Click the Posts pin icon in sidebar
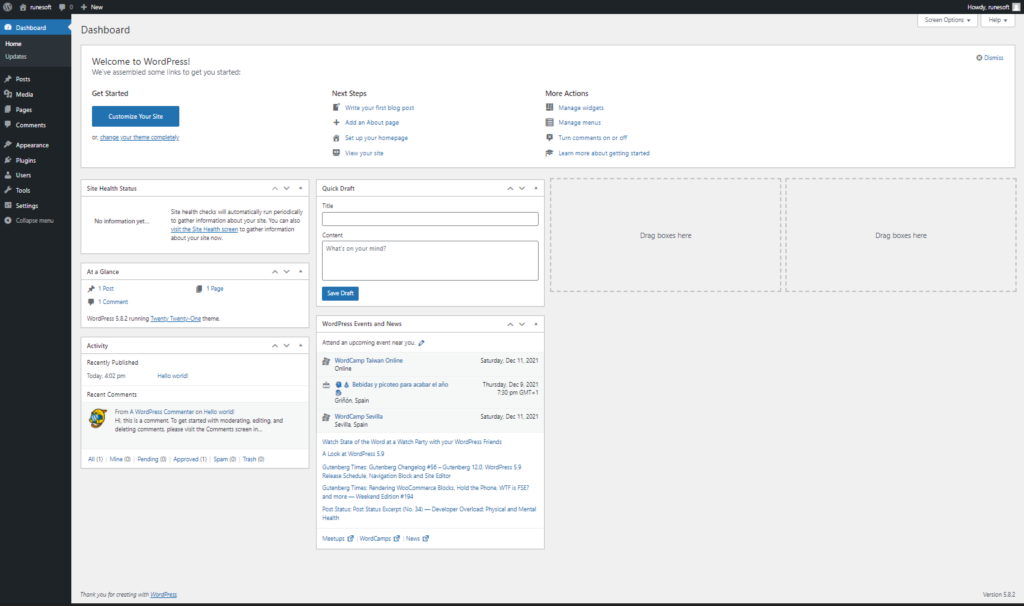The image size is (1024, 606). [8, 79]
